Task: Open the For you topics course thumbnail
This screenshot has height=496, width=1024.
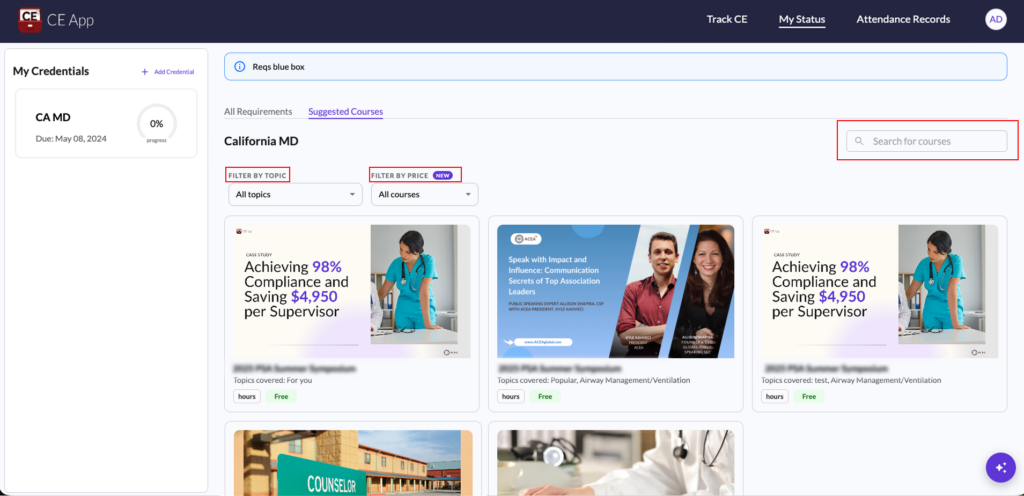Action: click(x=352, y=291)
